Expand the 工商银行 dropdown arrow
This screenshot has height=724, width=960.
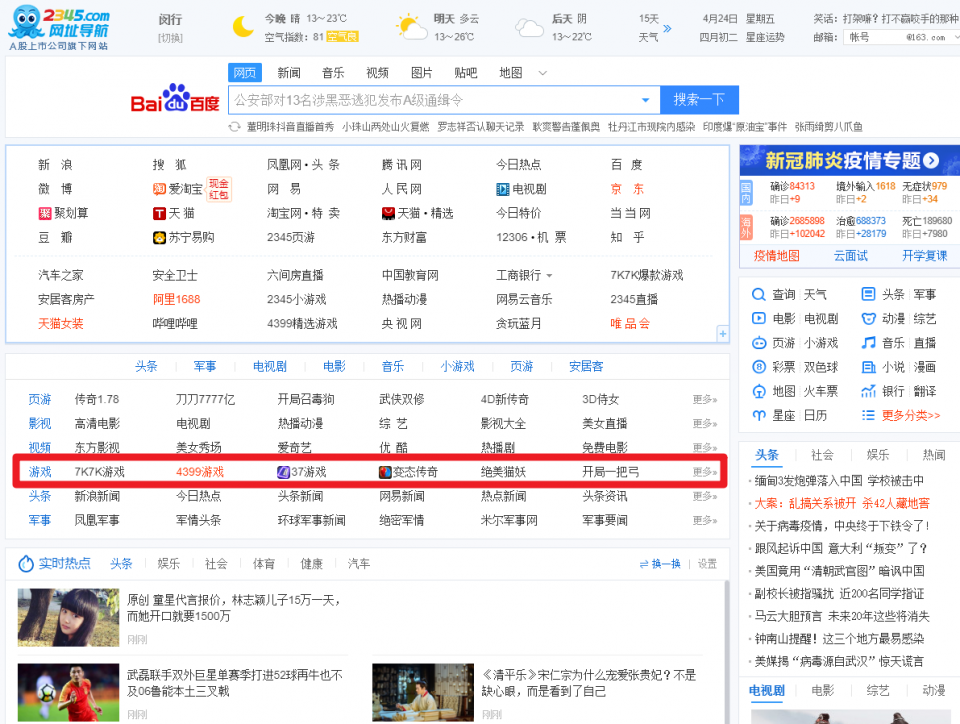click(x=549, y=276)
